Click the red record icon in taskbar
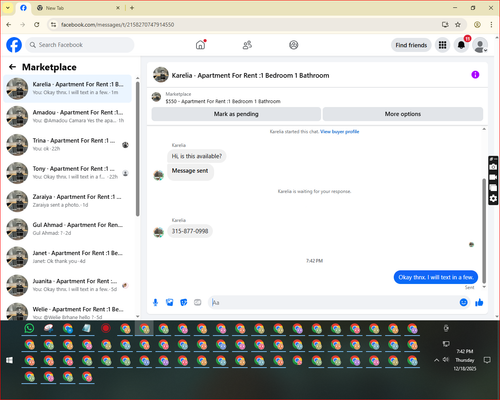The image size is (500, 400). click(x=106, y=328)
